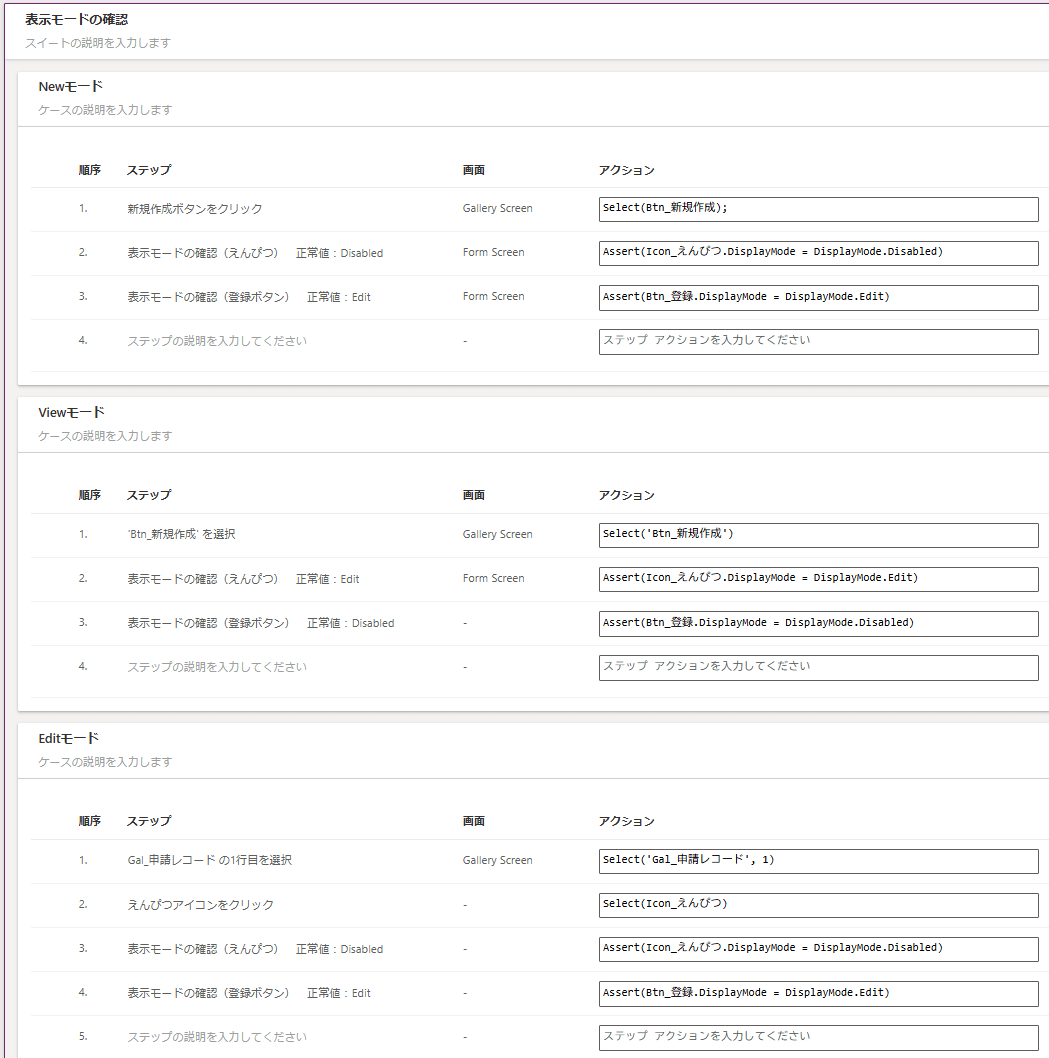Edit the suite title 表示モードの確認
The image size is (1049, 1058).
[x=76, y=20]
